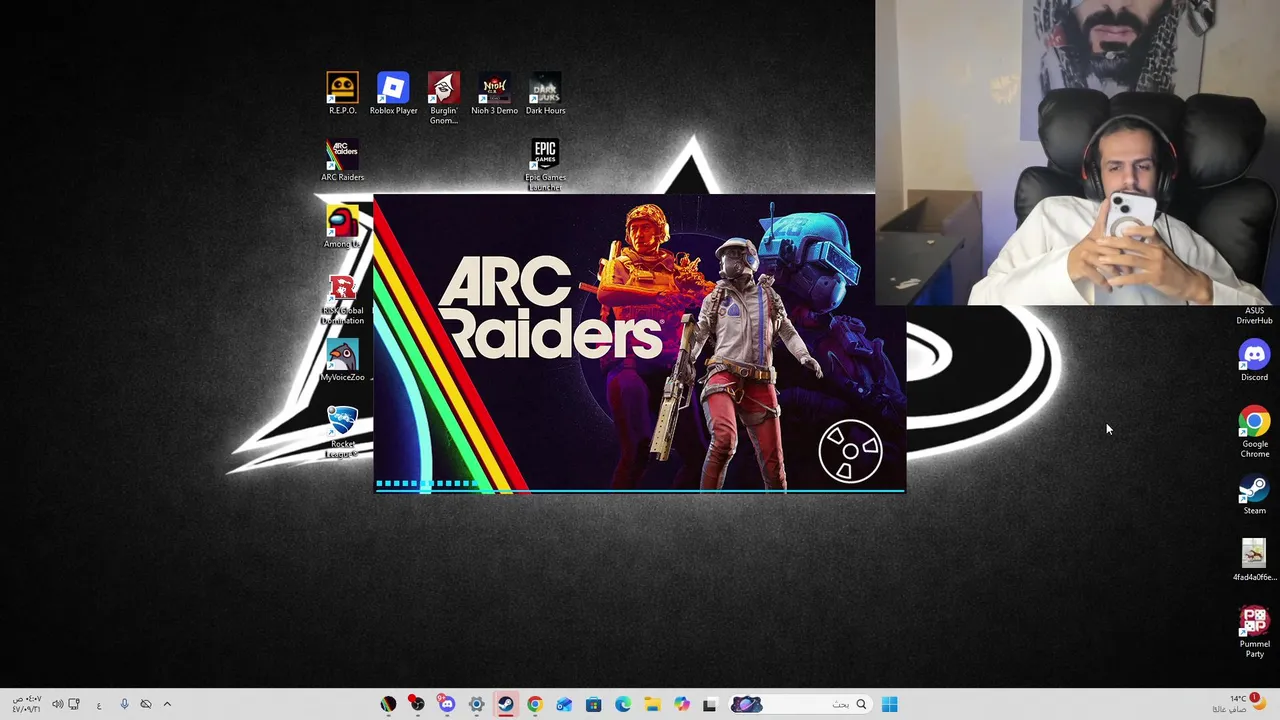Viewport: 1280px width, 720px height.
Task: Click the taskbar search box
Action: 800,704
